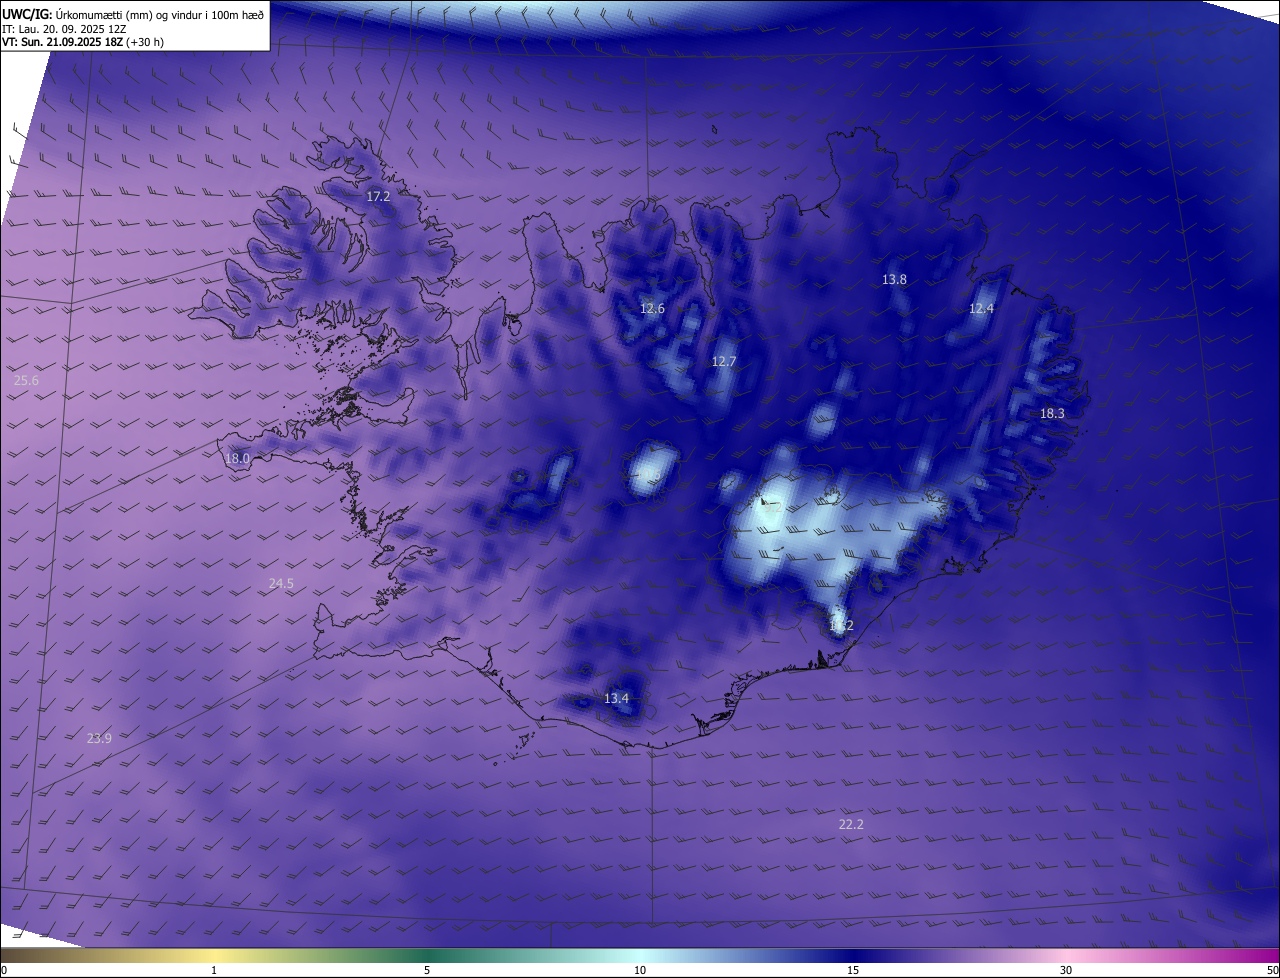Click the '1' tick on the colour scale
This screenshot has height=978, width=1280.
(x=214, y=970)
